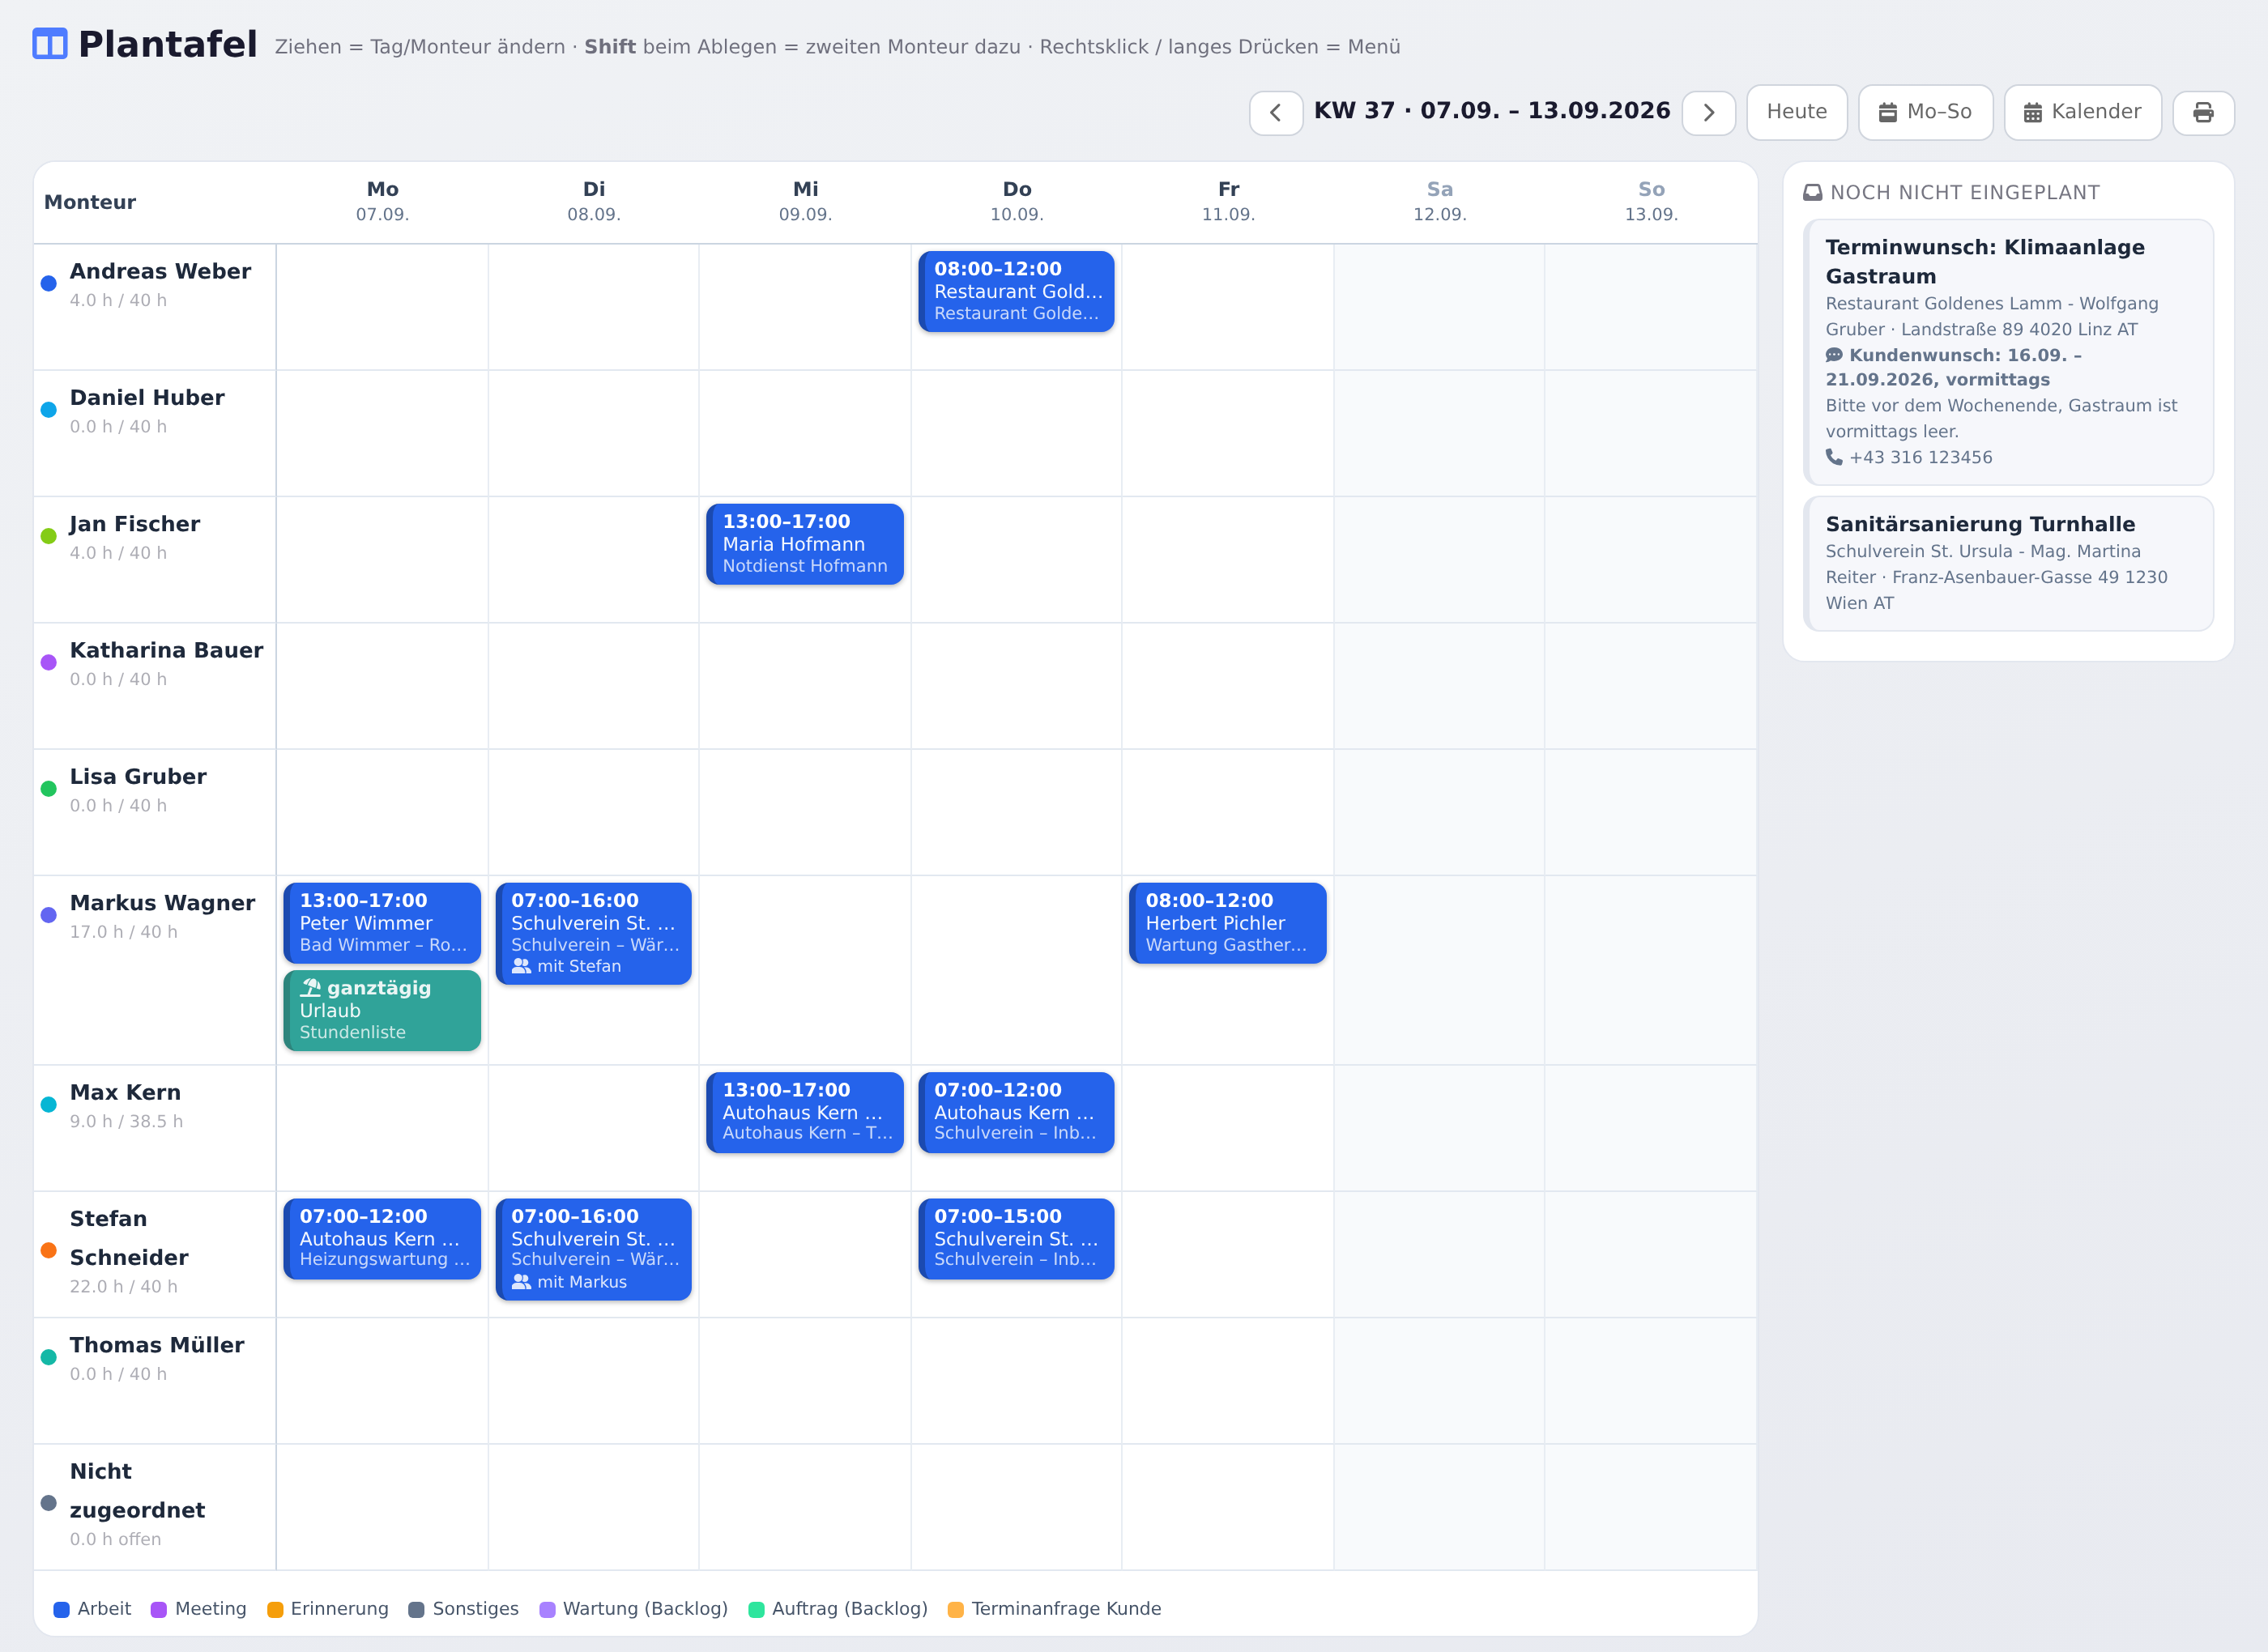Select the Daniel Huber row name
The height and width of the screenshot is (1652, 2268).
pyautogui.click(x=147, y=398)
